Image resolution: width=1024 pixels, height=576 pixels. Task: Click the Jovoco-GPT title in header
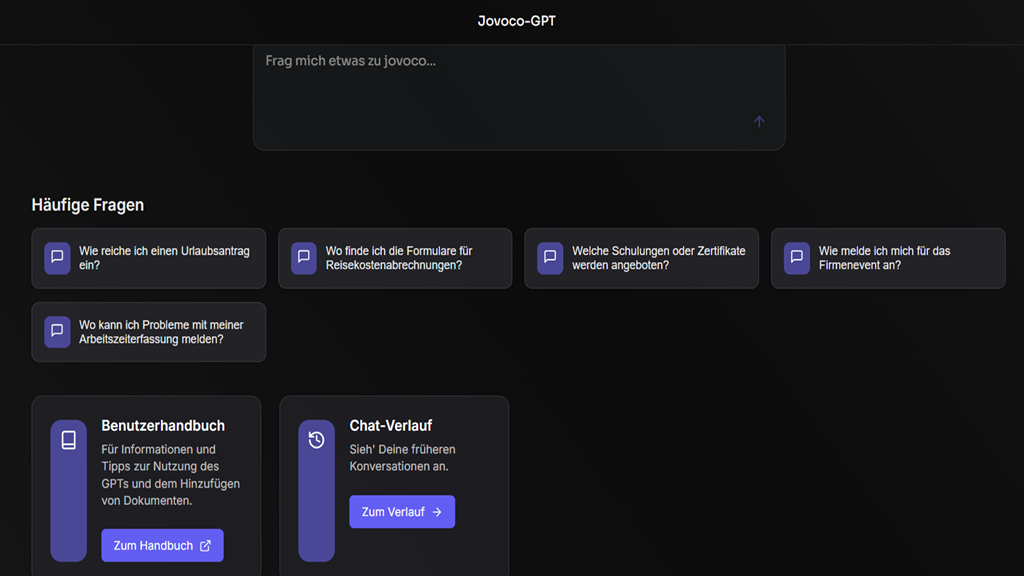click(x=517, y=21)
